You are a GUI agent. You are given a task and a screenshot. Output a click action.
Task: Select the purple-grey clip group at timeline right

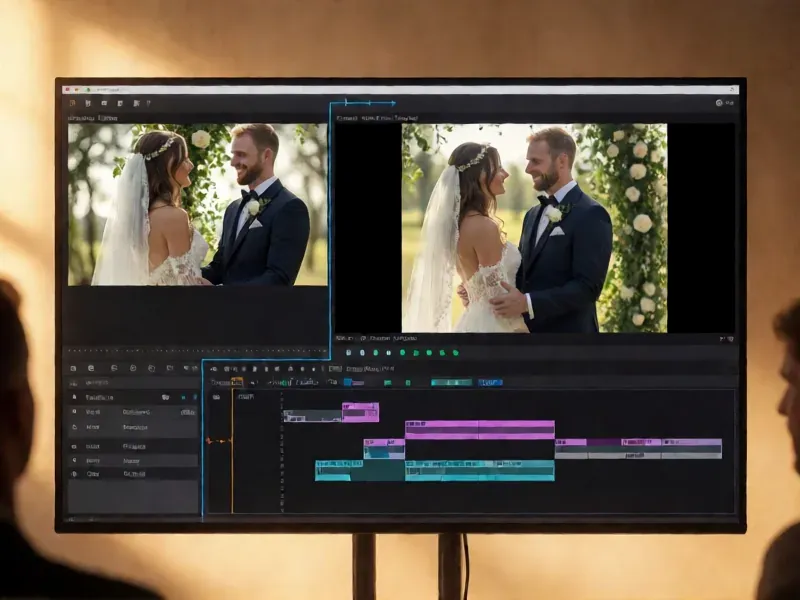(638, 448)
